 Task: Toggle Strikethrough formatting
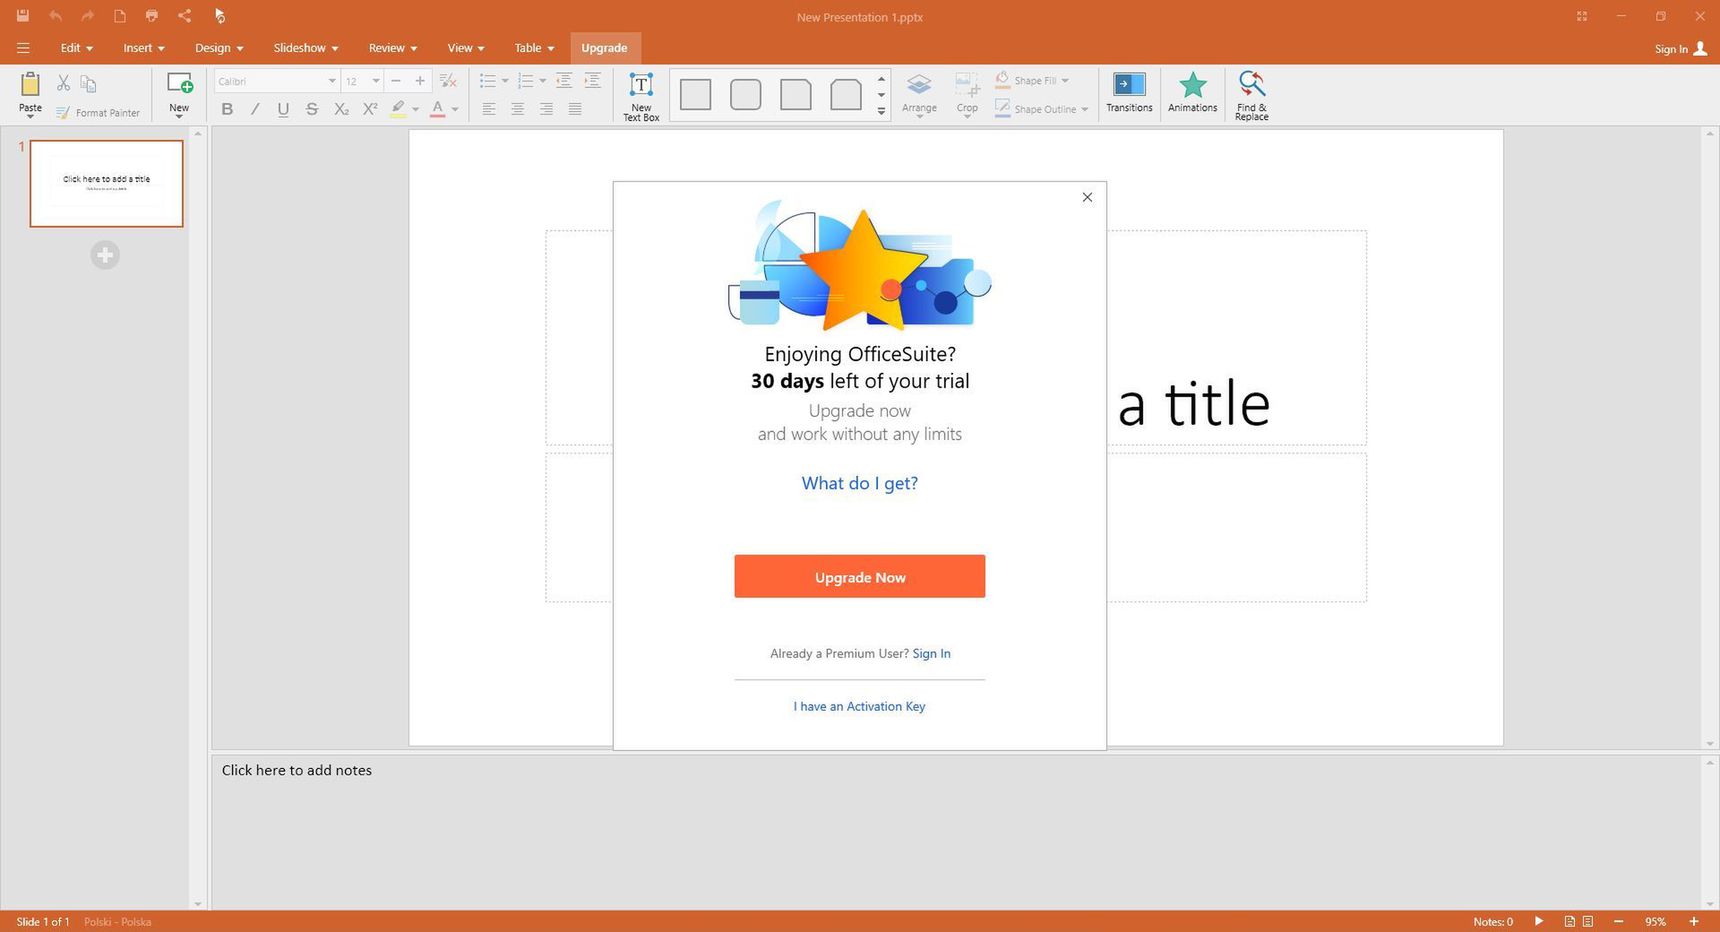tap(312, 109)
